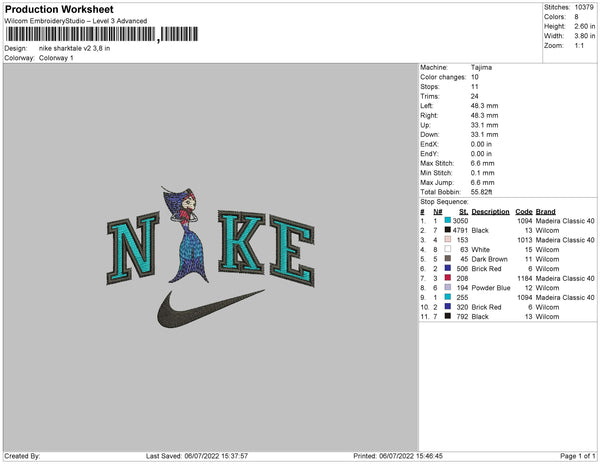Click the embroidered letter N in the preview

132,248
